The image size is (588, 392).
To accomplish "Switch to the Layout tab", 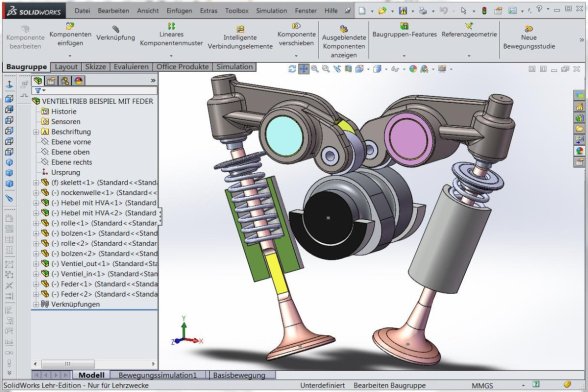I will [x=66, y=67].
